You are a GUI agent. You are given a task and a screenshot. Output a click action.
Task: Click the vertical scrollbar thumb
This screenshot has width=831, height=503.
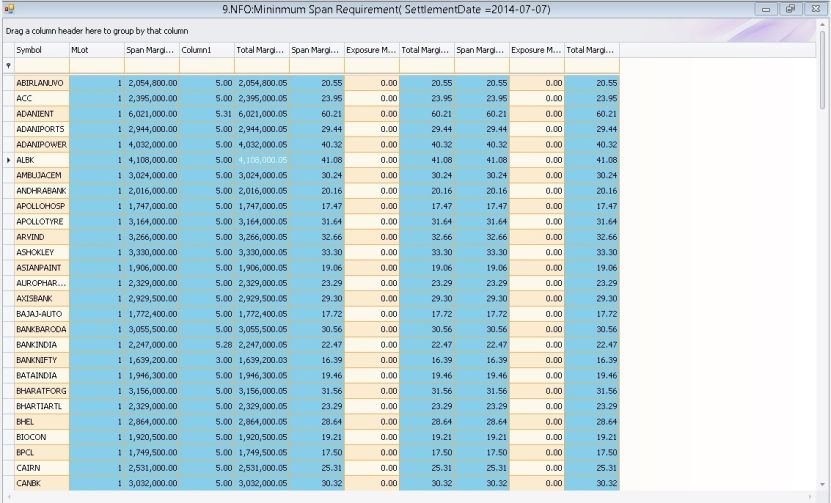point(823,69)
